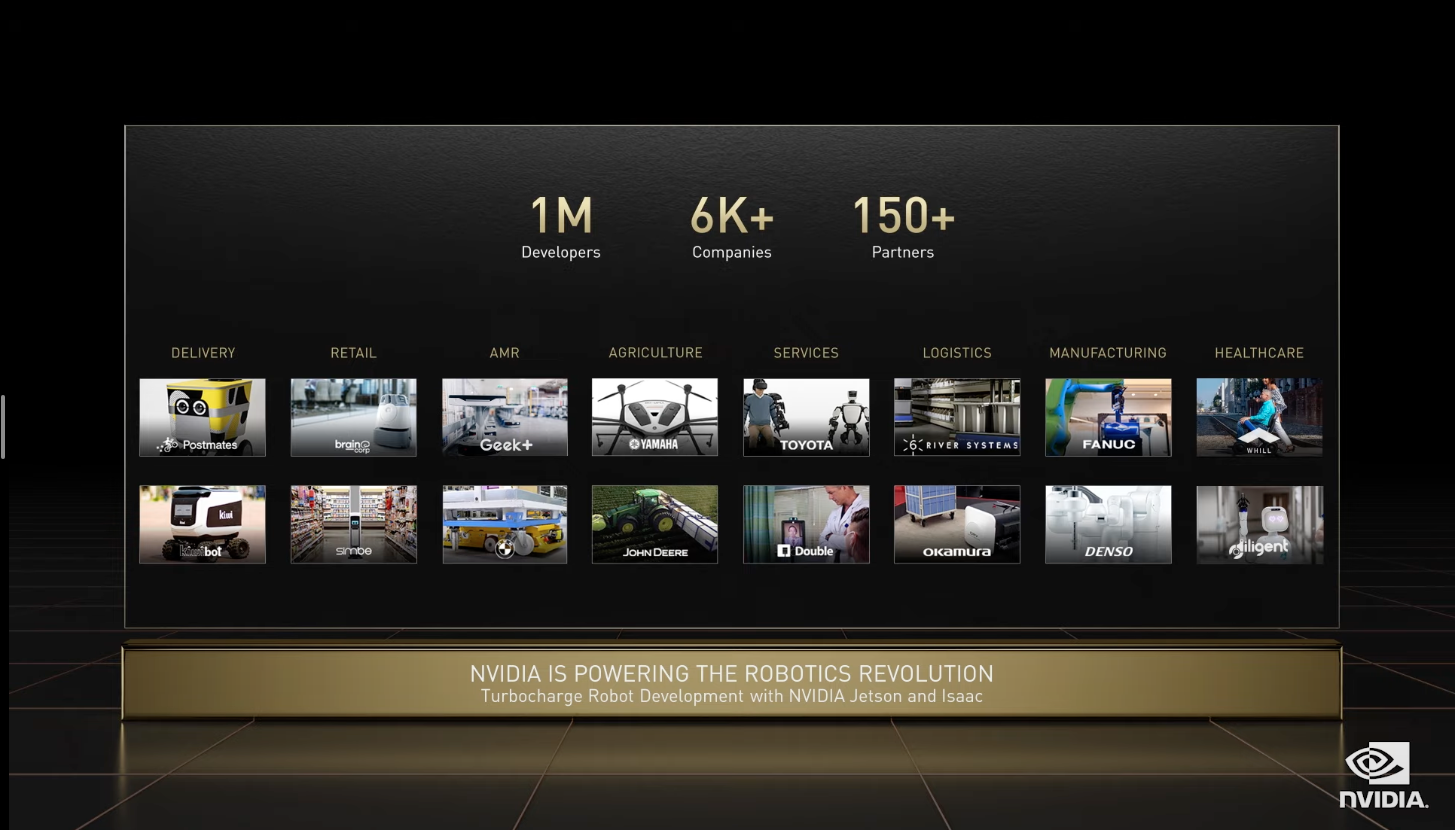Click the AGRICULTURE category heading
Image resolution: width=1455 pixels, height=830 pixels.
click(x=655, y=353)
